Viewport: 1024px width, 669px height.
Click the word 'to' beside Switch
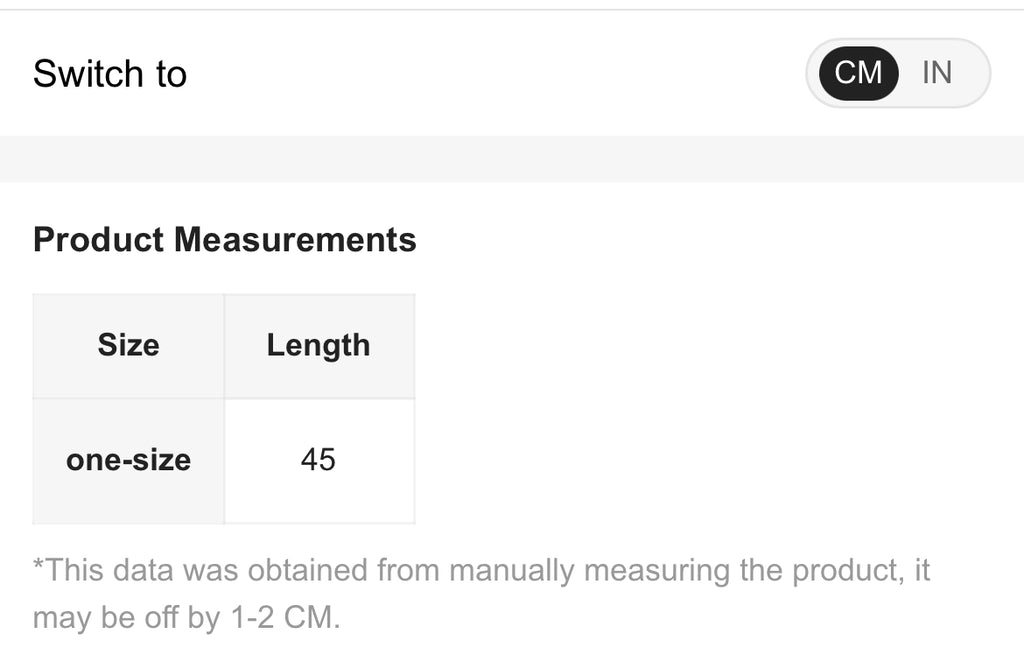point(170,74)
